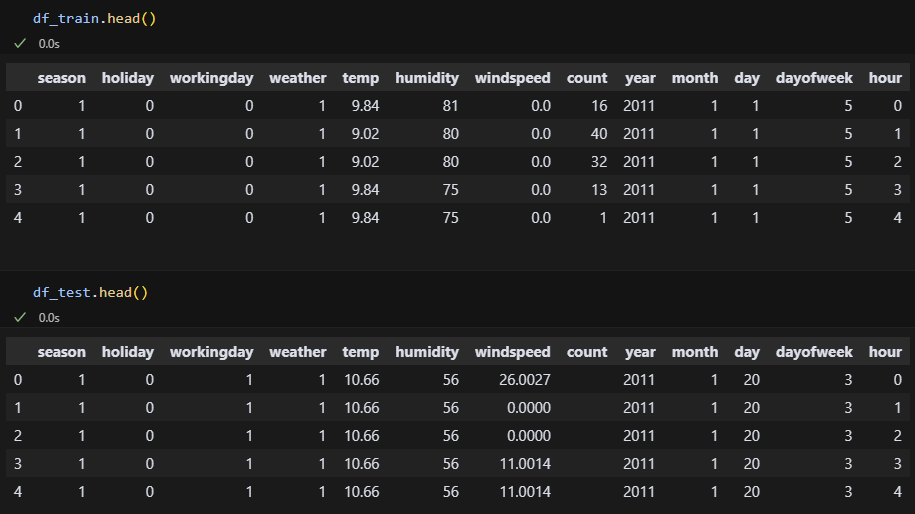
Task: Select the cell with windspeed 26.0027
Action: coord(524,380)
